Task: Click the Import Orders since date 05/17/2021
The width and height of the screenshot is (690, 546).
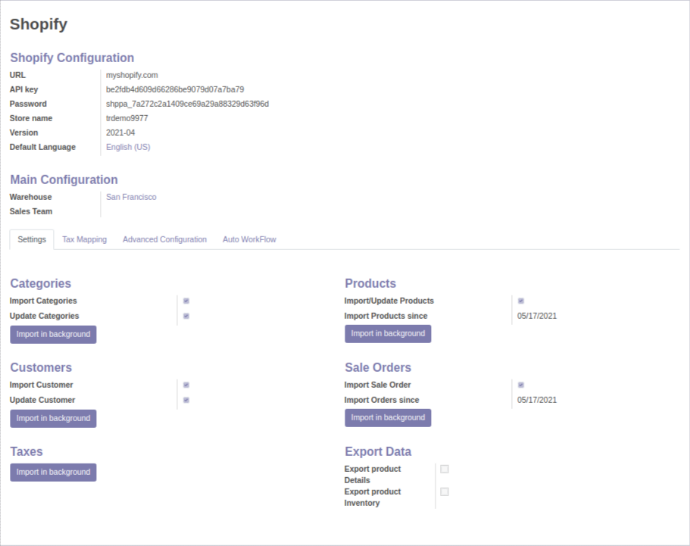Action: 537,400
